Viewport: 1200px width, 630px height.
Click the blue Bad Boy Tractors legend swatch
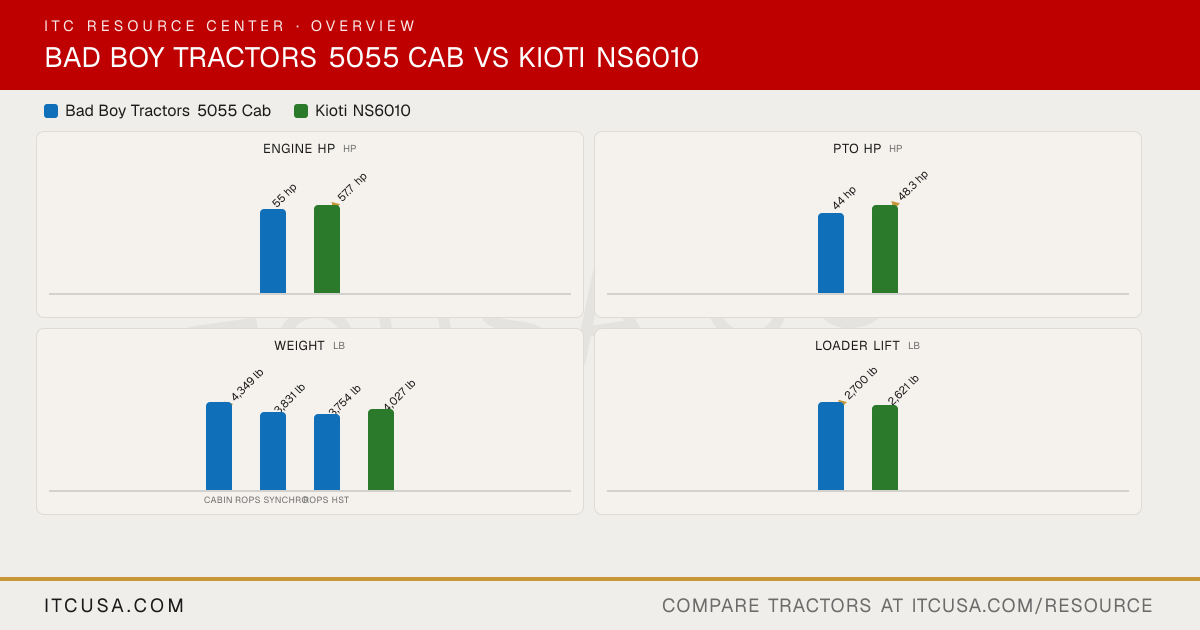coord(51,111)
